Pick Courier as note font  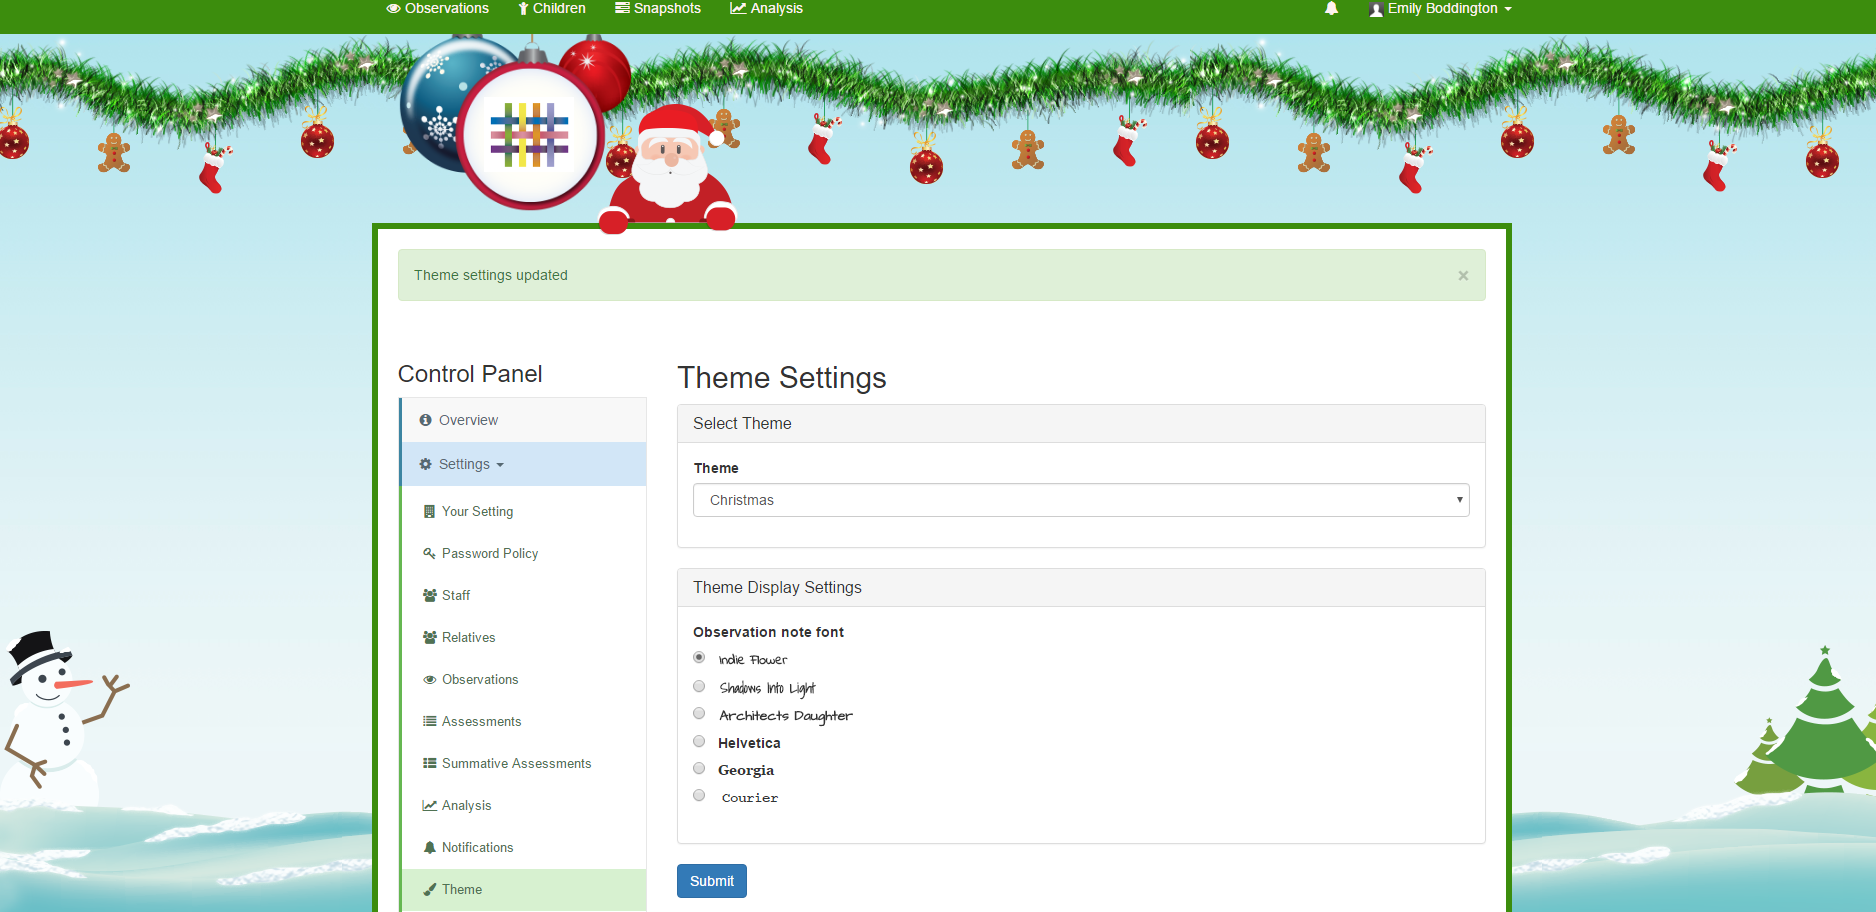pyautogui.click(x=699, y=796)
